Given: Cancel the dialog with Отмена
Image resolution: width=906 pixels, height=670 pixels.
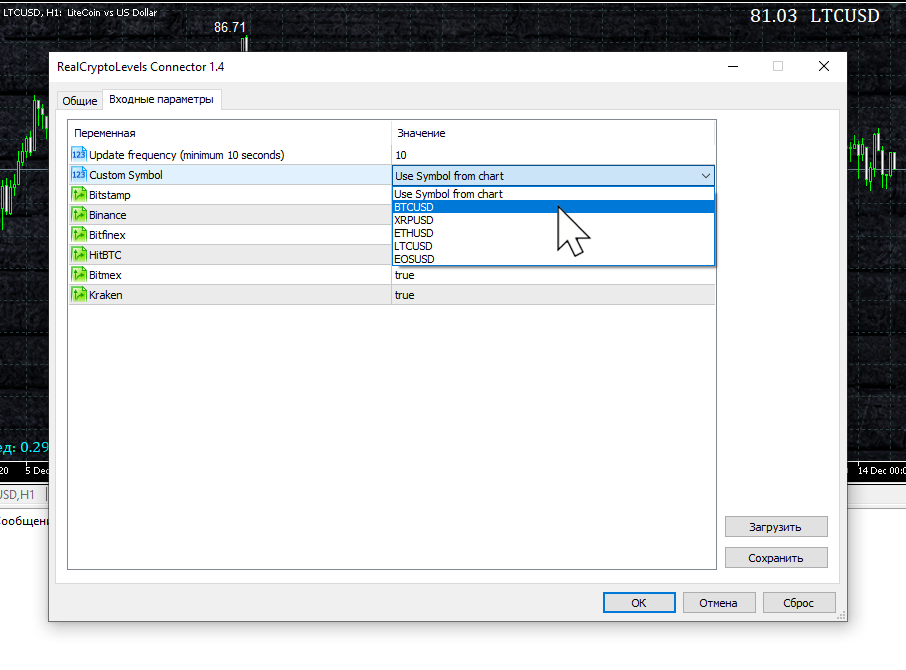Looking at the screenshot, I should [718, 602].
